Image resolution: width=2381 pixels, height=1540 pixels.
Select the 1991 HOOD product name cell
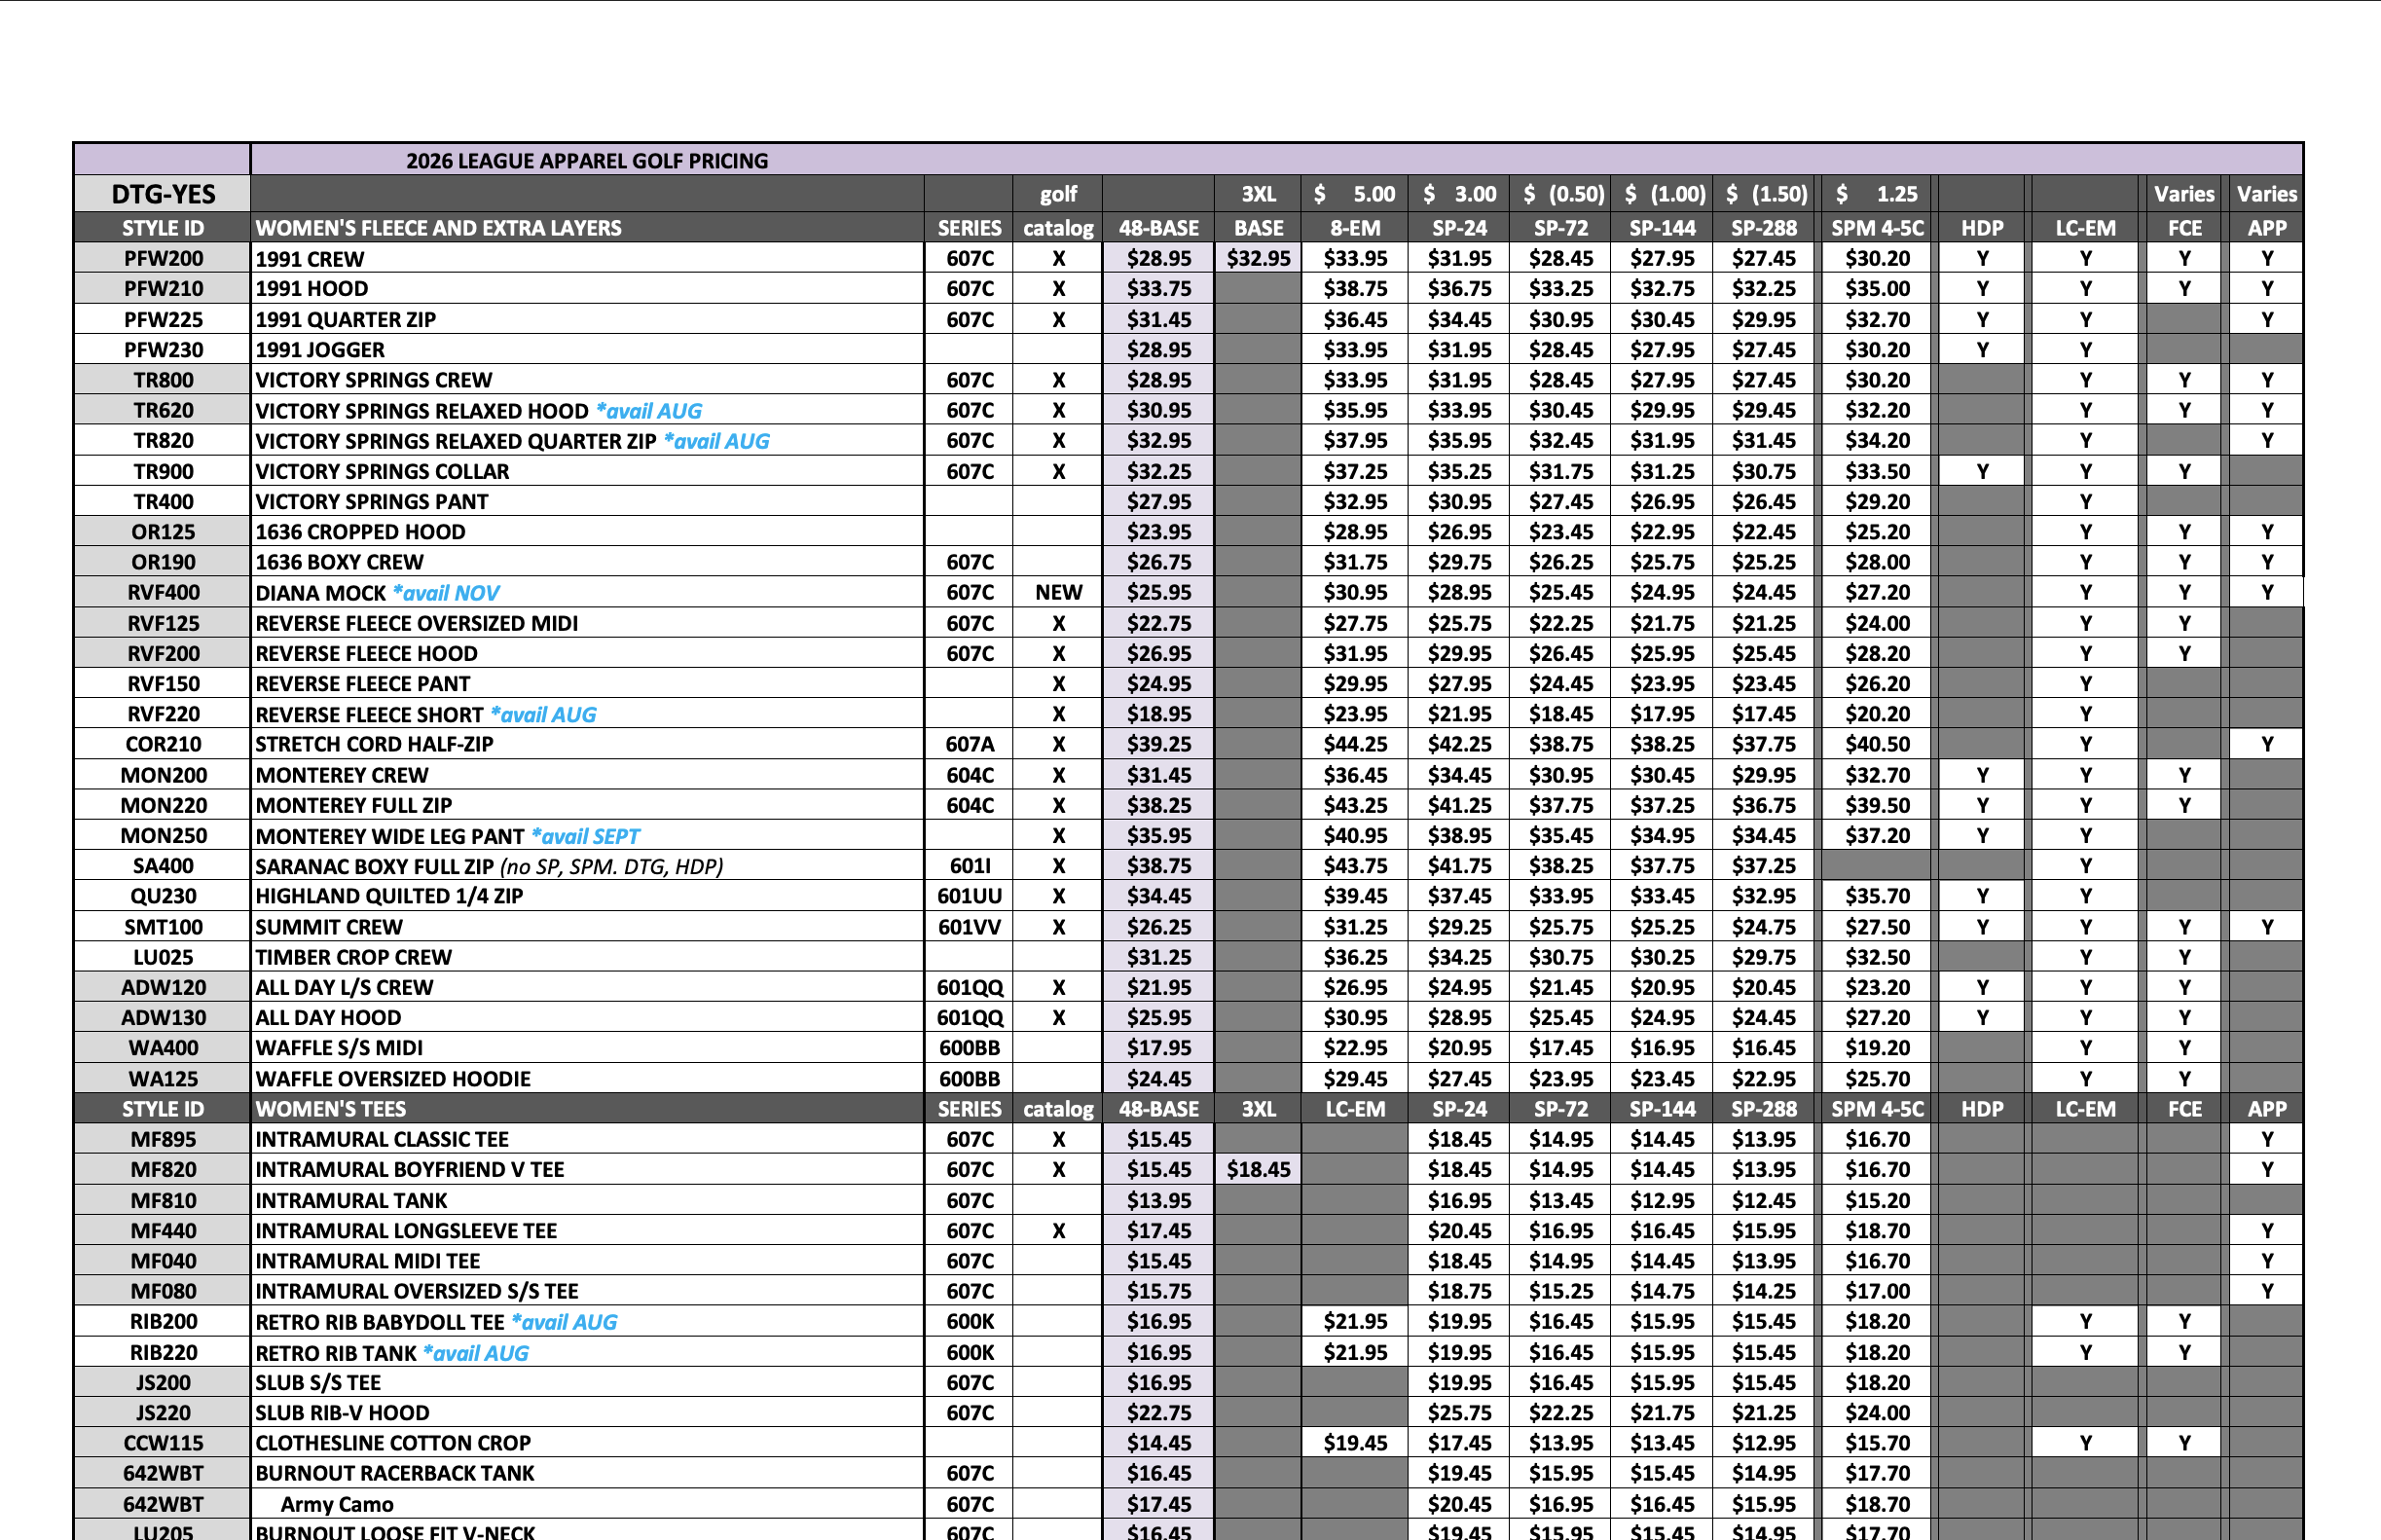click(x=311, y=289)
